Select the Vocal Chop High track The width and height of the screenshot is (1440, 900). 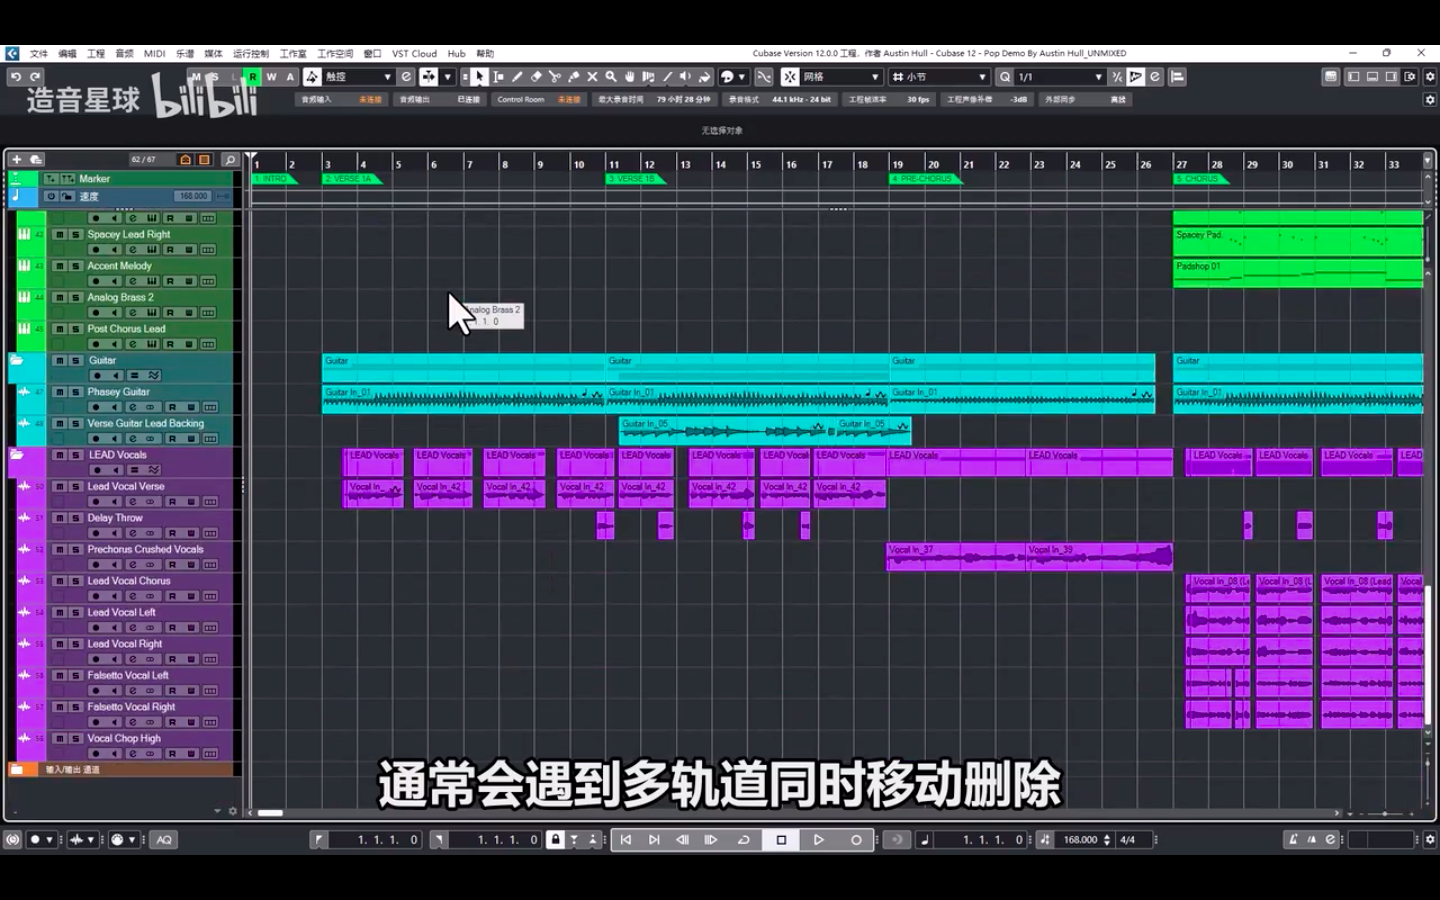tap(124, 738)
